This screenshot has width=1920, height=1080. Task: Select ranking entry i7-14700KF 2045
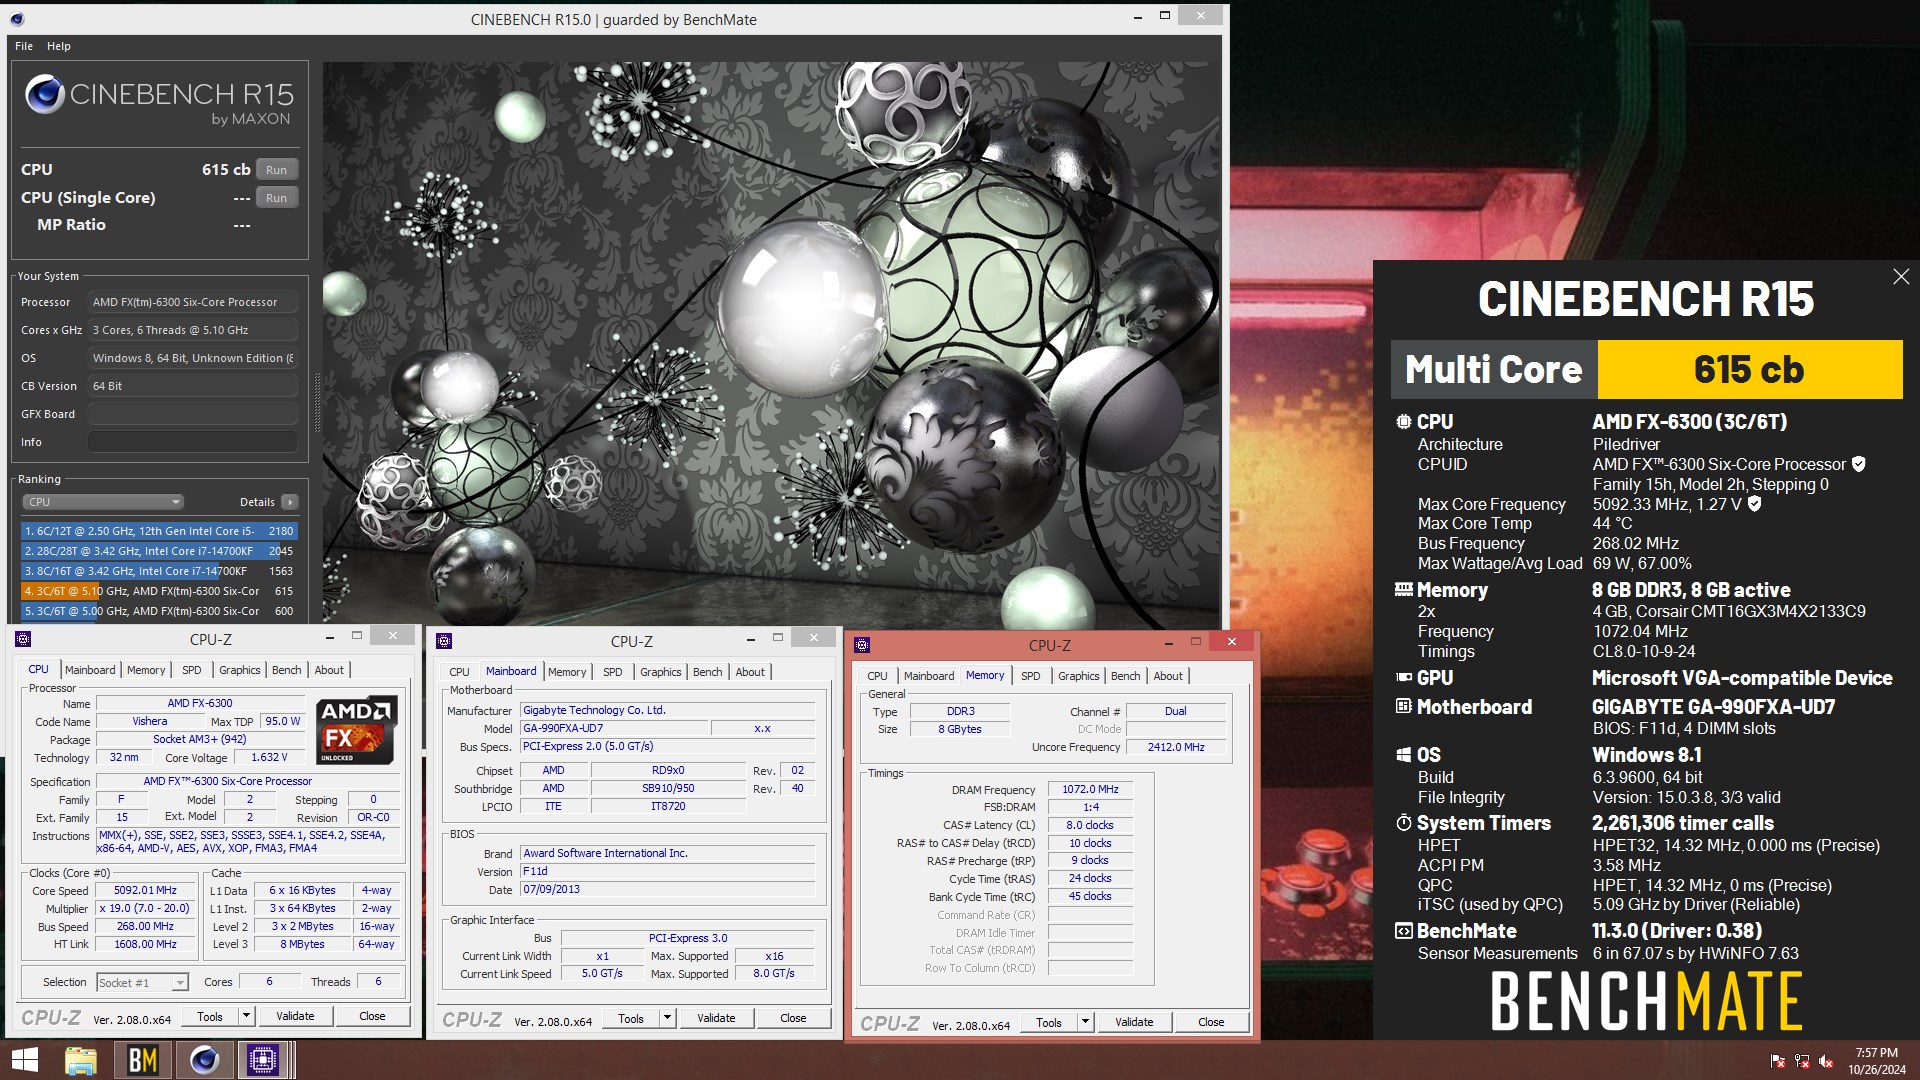[159, 551]
